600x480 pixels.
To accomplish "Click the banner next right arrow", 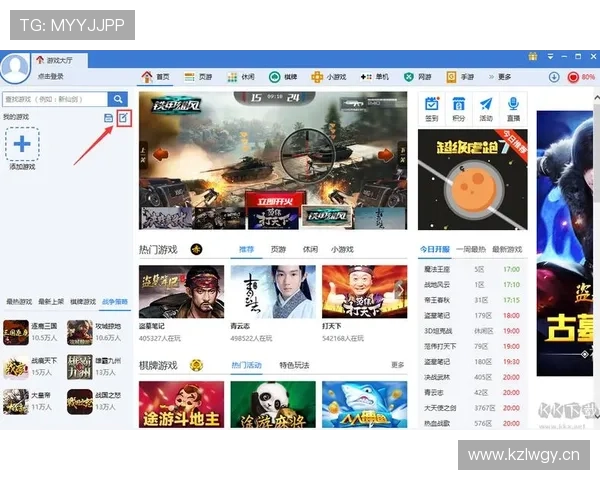I will coord(385,155).
